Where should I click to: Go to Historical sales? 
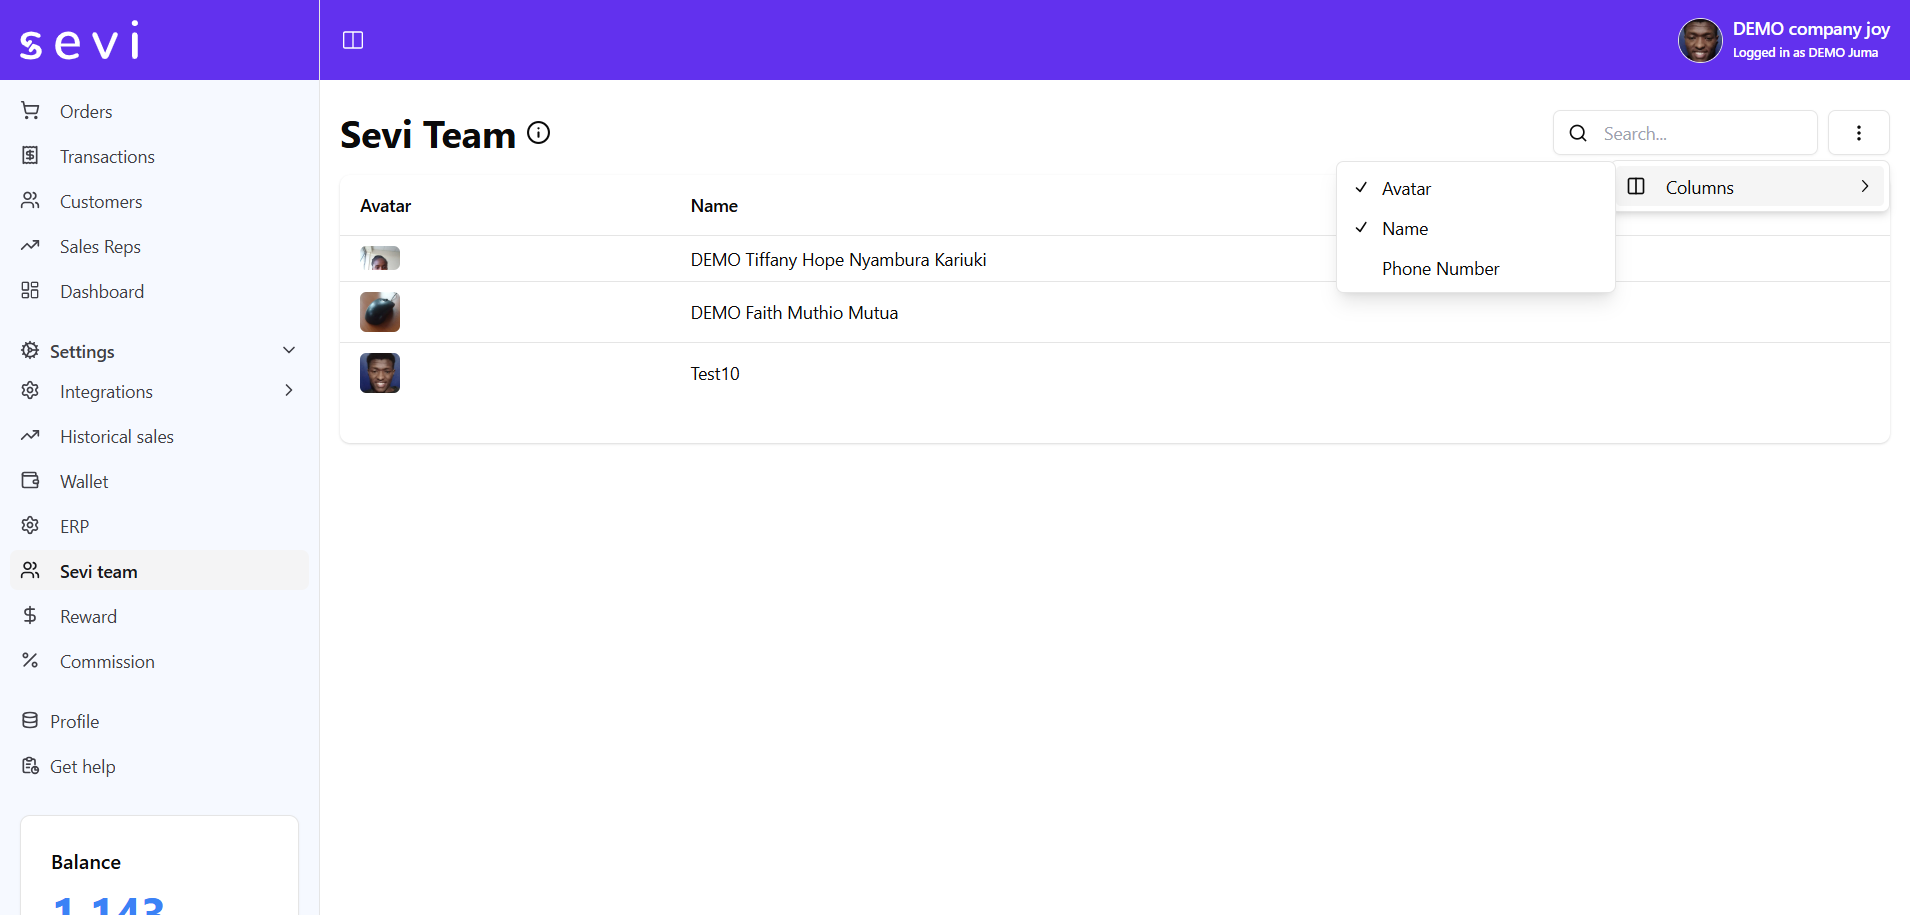pyautogui.click(x=116, y=437)
